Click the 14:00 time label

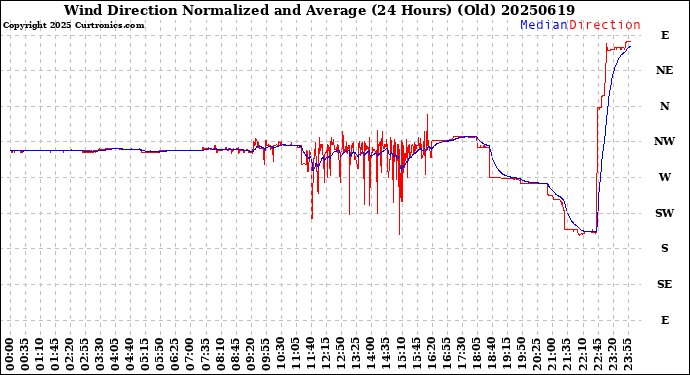coord(371,354)
